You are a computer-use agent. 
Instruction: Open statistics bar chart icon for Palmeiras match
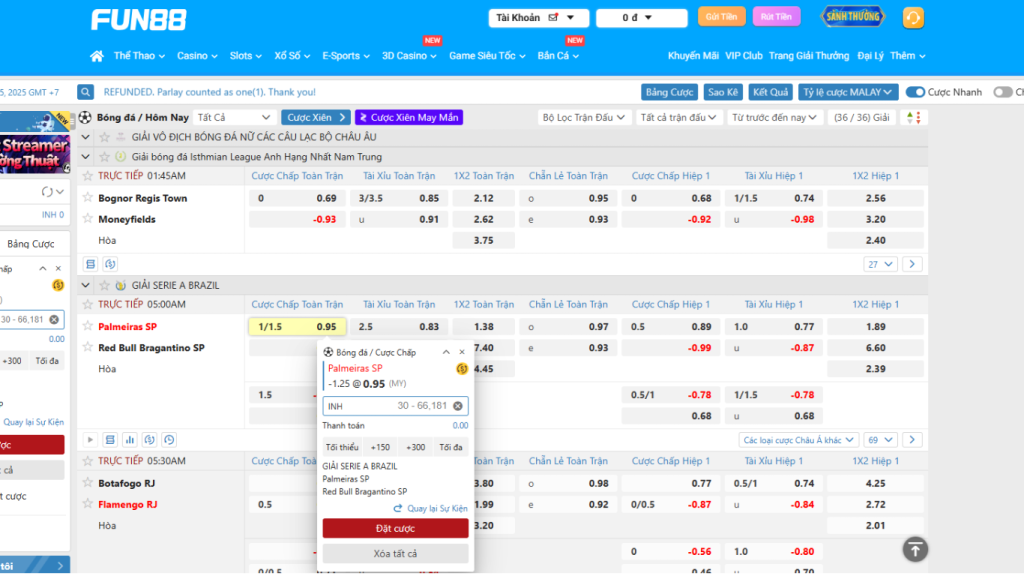[x=129, y=440]
